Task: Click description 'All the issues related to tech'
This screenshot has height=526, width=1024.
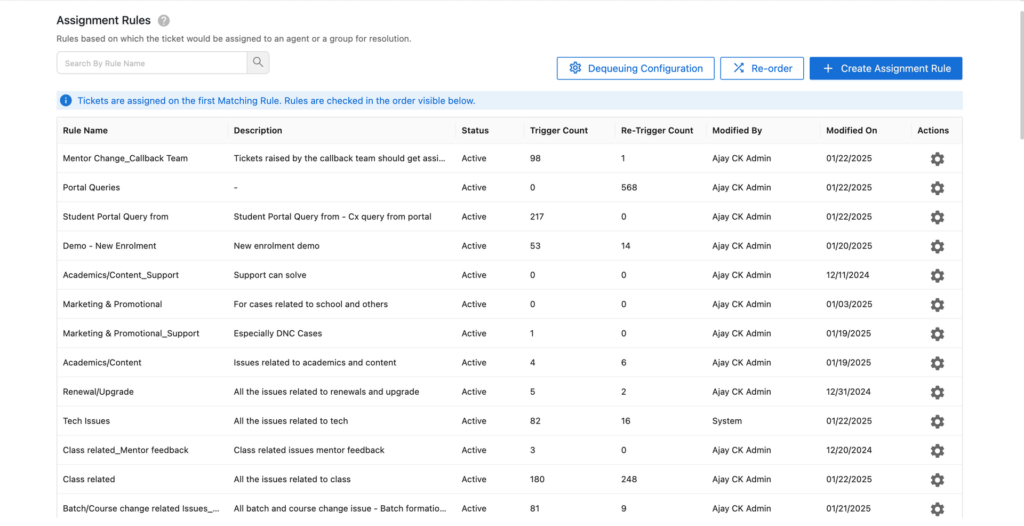Action: [291, 421]
